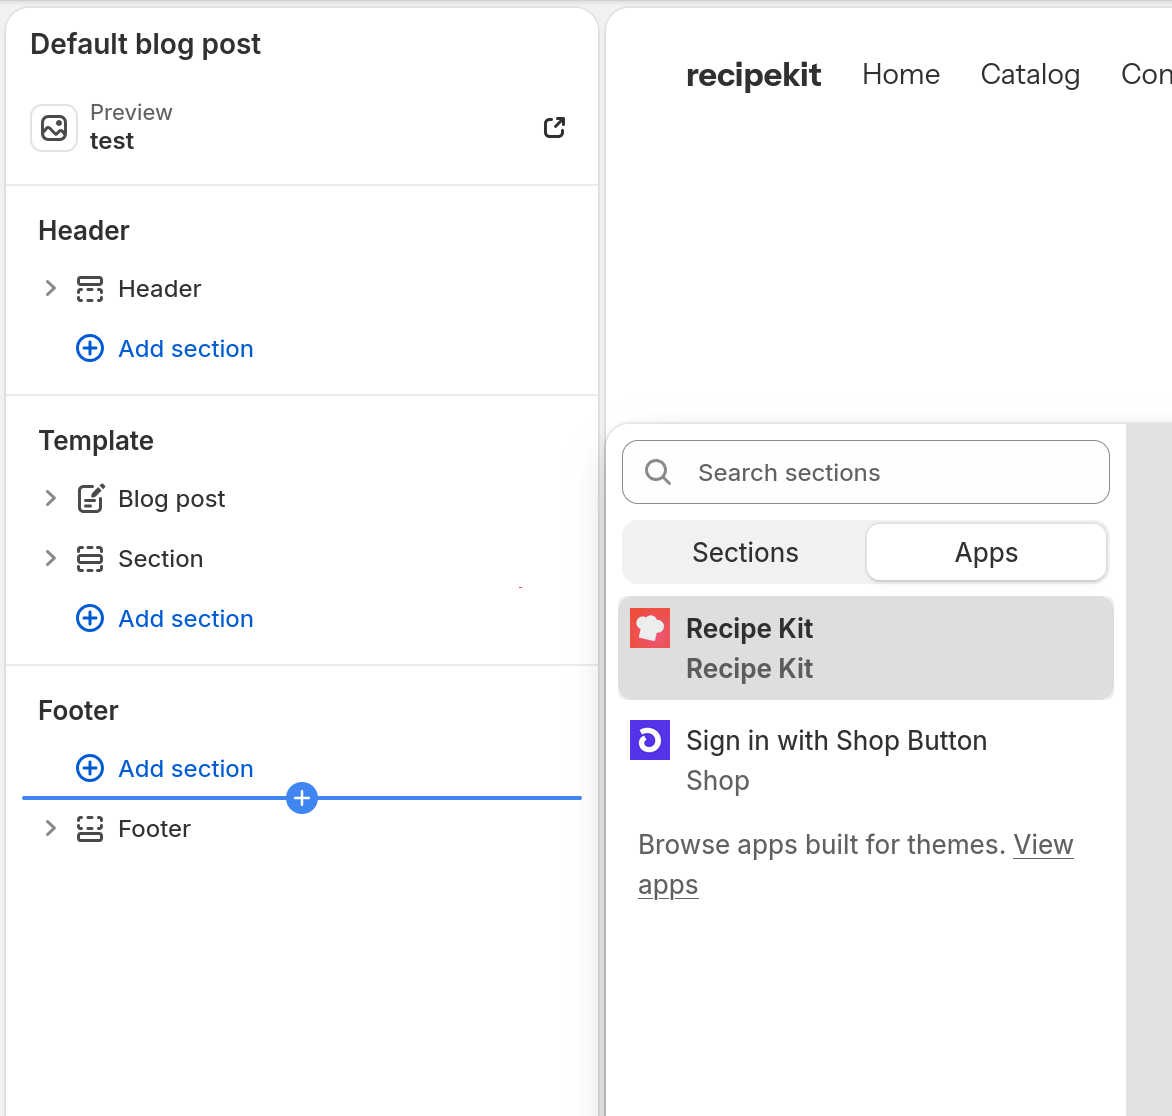Click the Shop app purple icon
This screenshot has height=1116, width=1172.
(650, 740)
